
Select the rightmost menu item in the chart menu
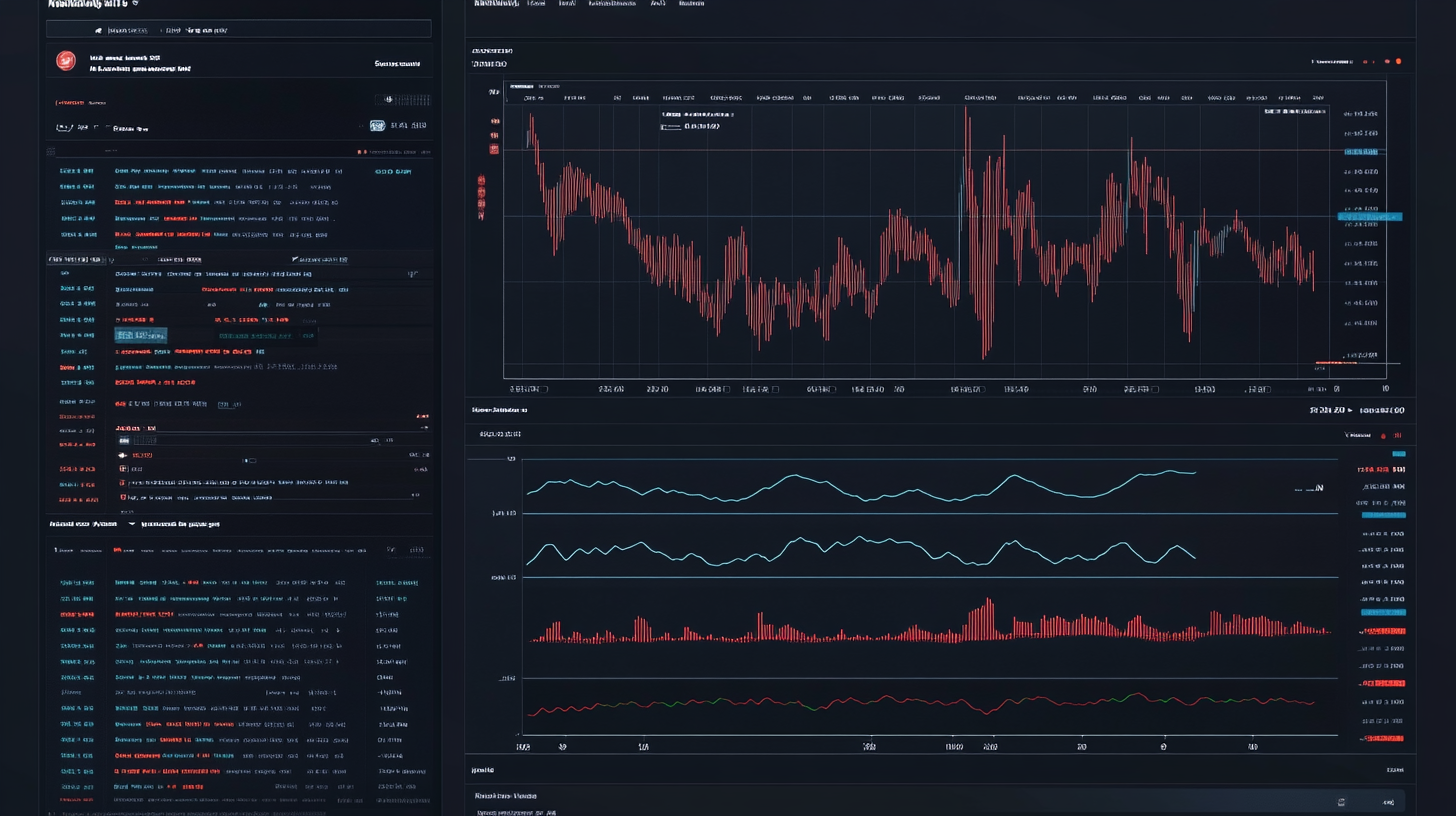coord(691,3)
